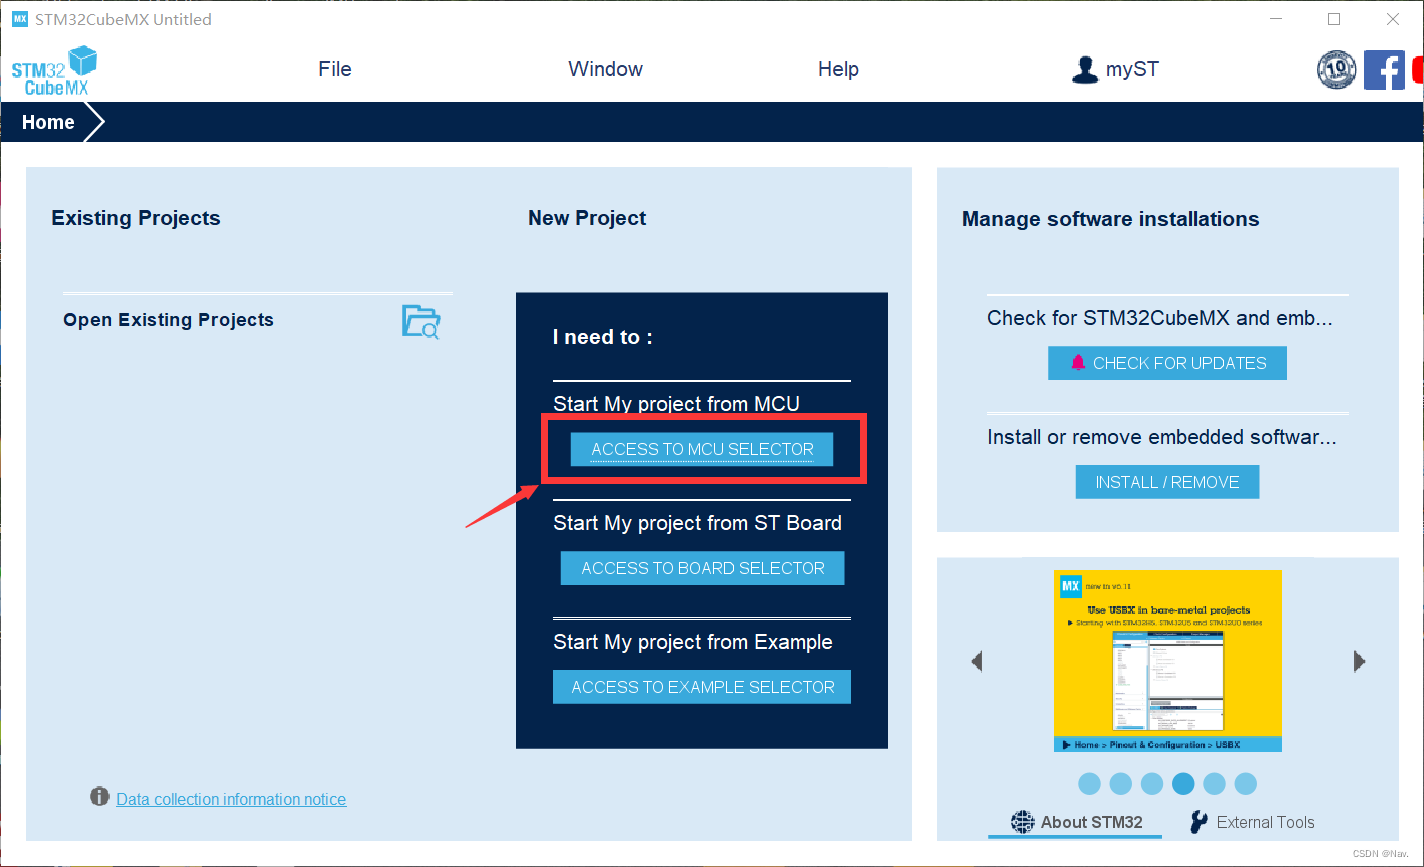Show next news slide with right arrow

[1359, 661]
